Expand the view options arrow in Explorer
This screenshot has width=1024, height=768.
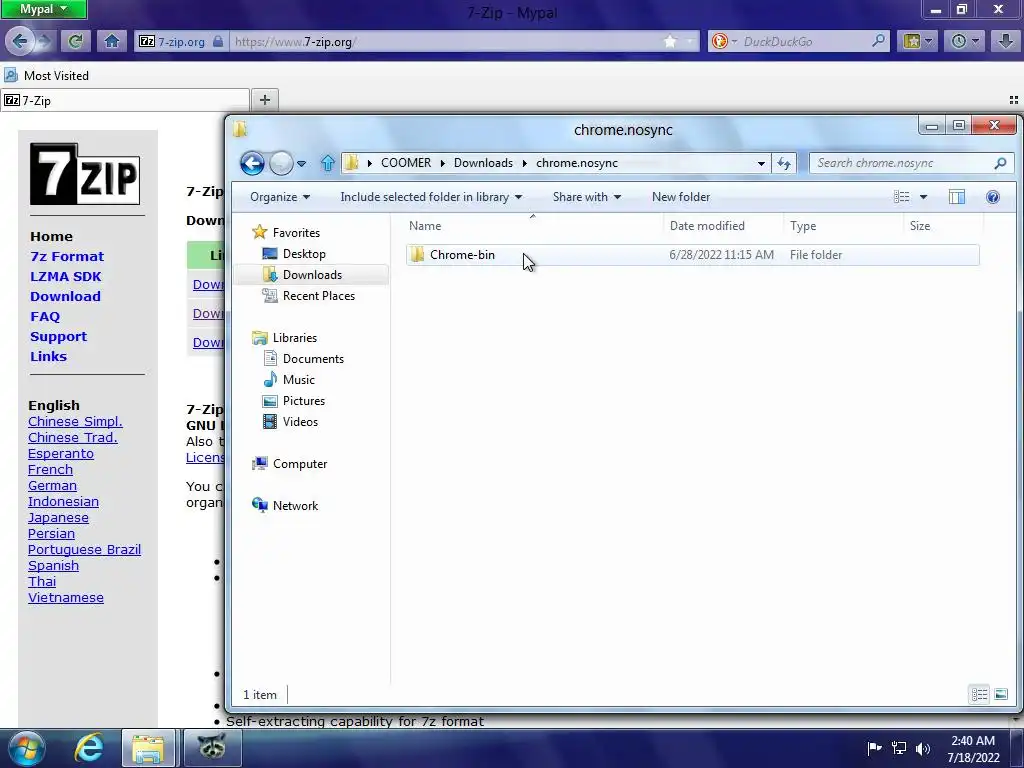(x=923, y=197)
